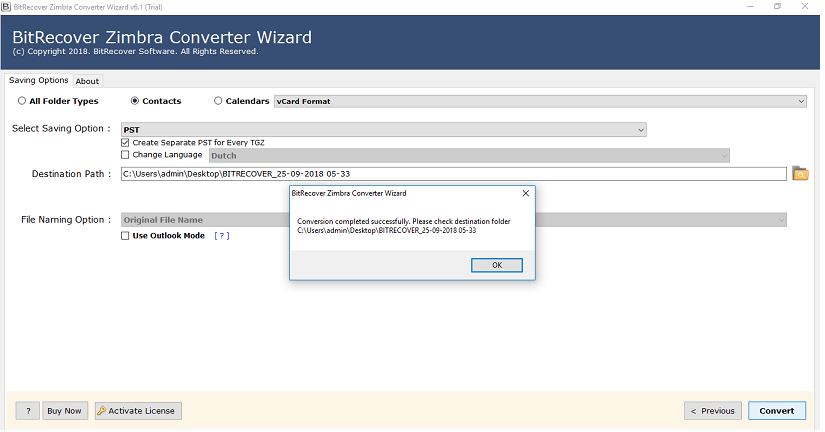Switch to the About tab
Viewport: 825px width, 432px height.
[x=87, y=81]
